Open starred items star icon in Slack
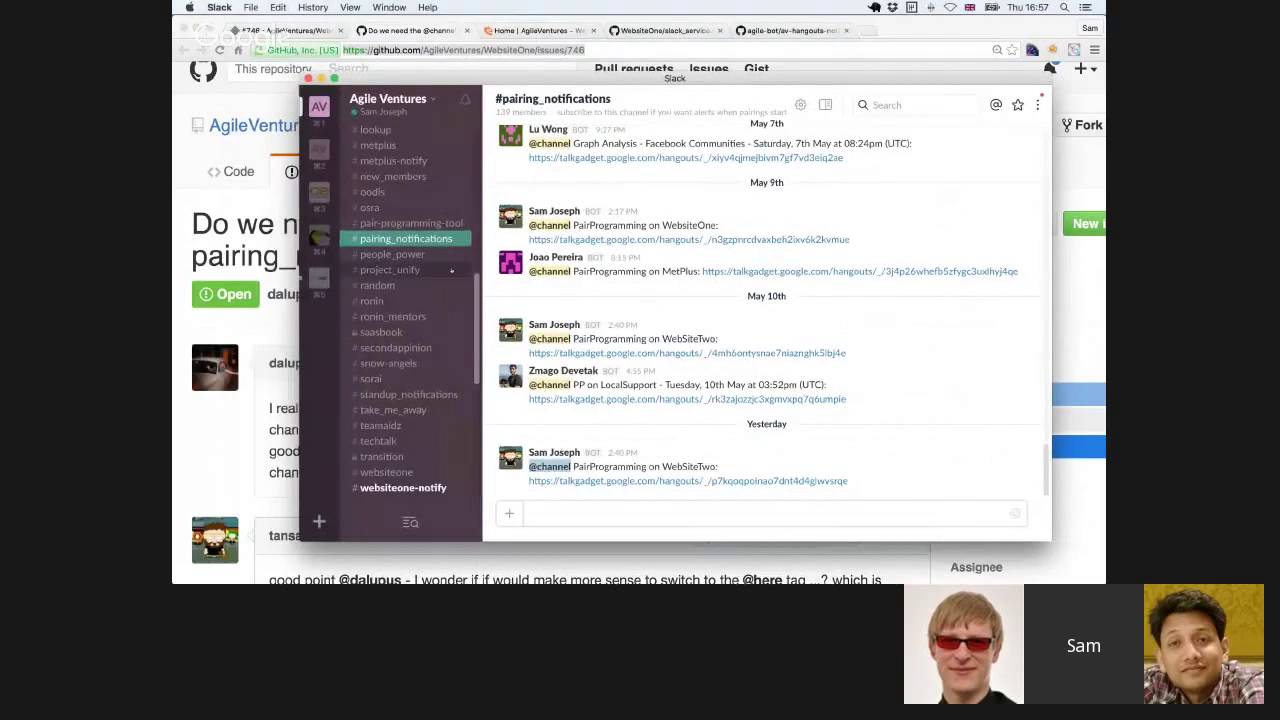The width and height of the screenshot is (1280, 720). [1018, 105]
